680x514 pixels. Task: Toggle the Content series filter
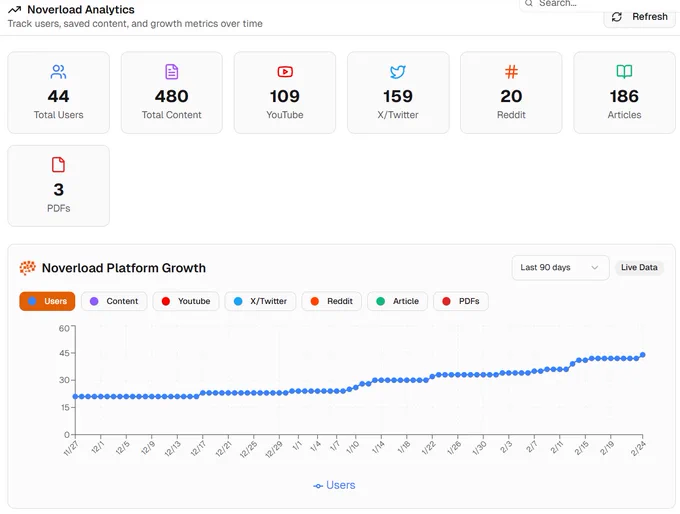[x=114, y=301]
